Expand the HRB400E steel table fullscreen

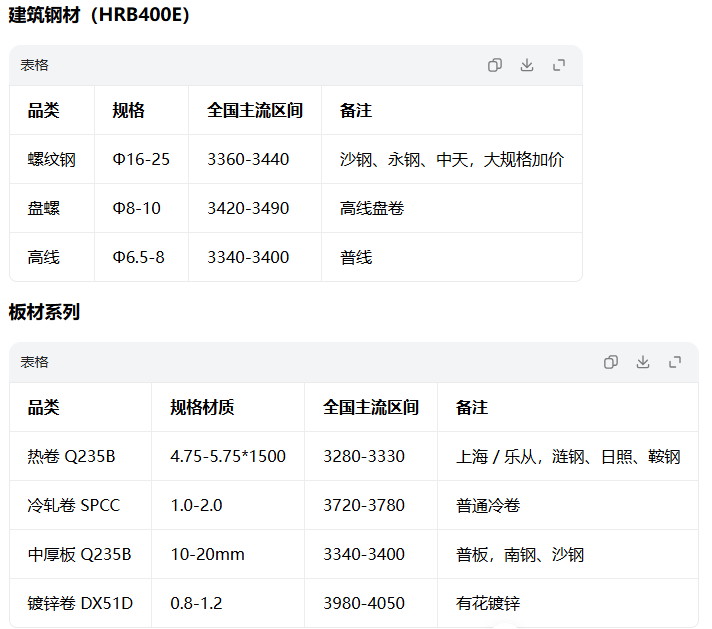coord(559,65)
